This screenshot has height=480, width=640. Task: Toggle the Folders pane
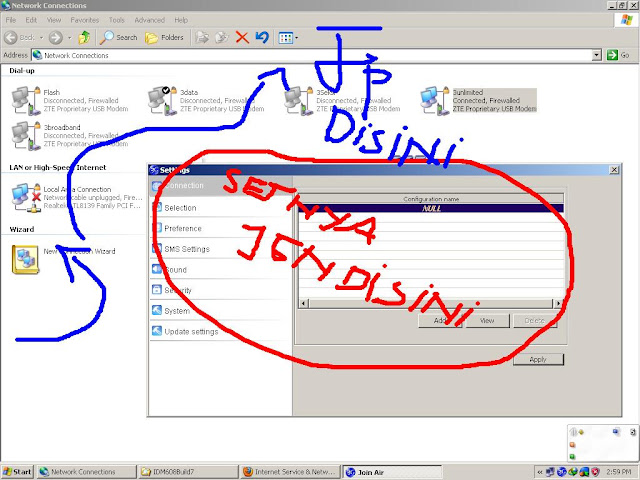click(x=164, y=38)
